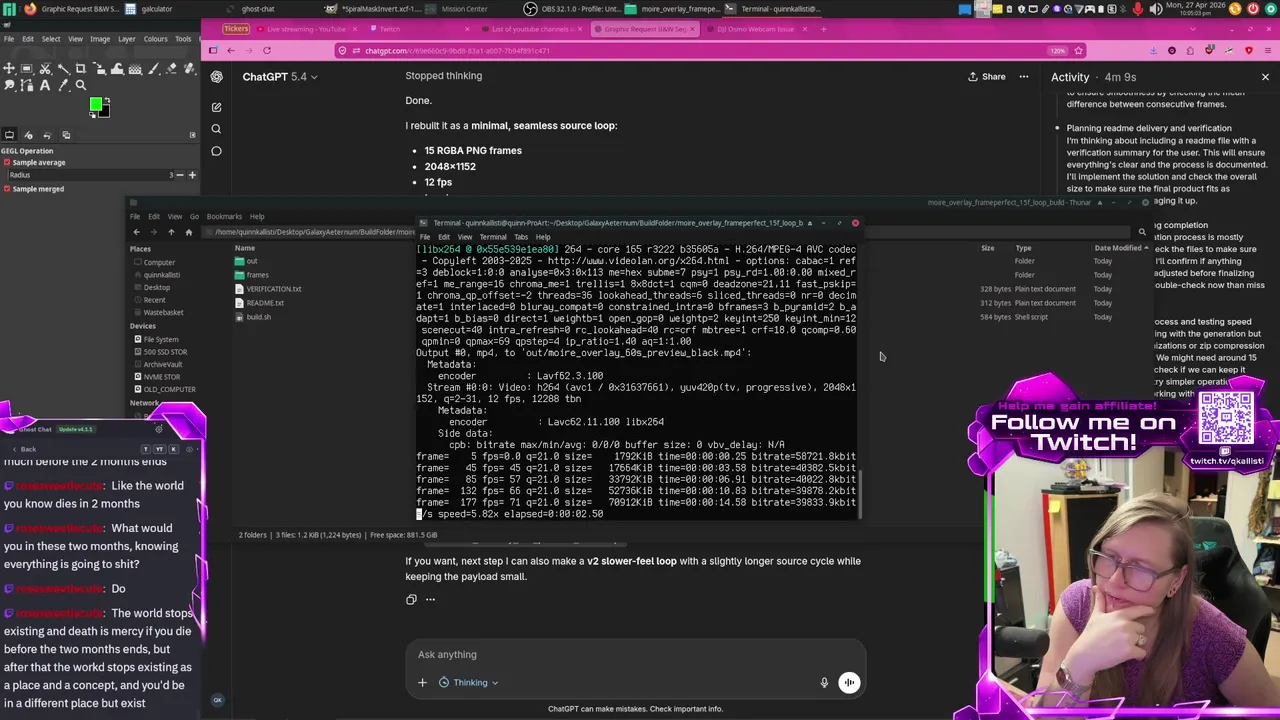Viewport: 1280px width, 720px height.
Task: Open the GIMP Image menu
Action: point(100,39)
